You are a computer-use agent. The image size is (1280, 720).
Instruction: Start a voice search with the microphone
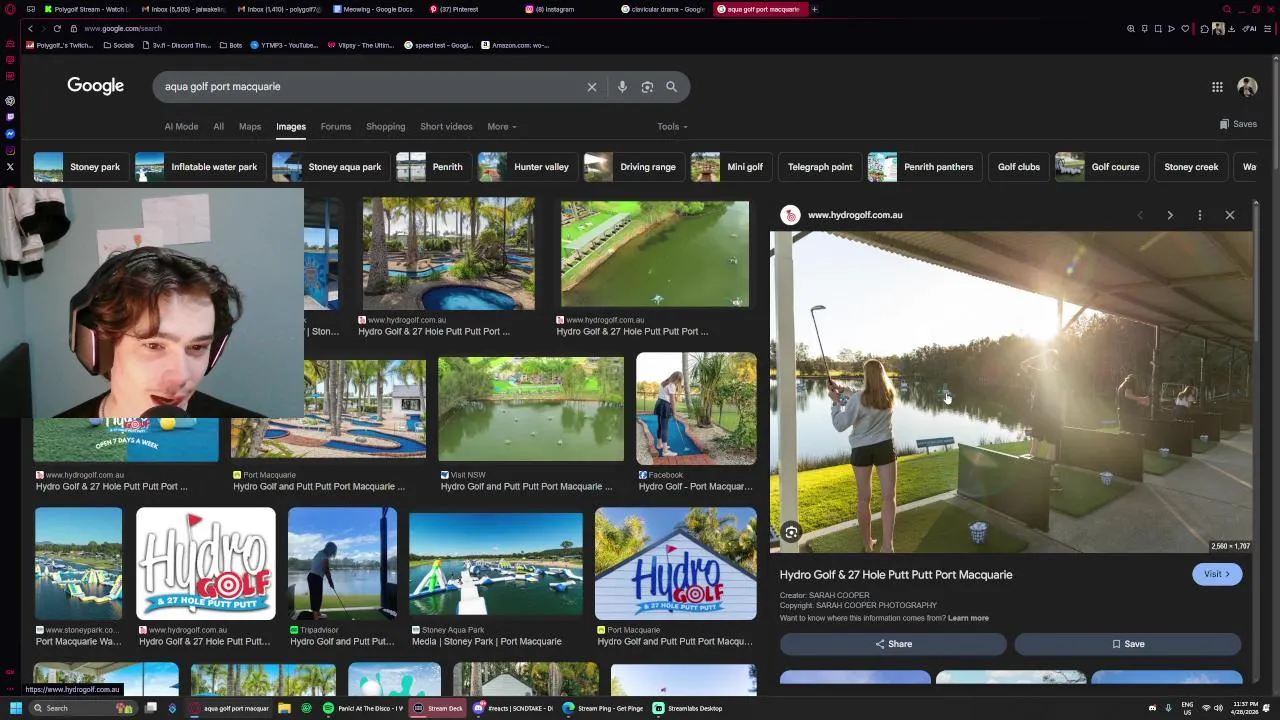(622, 87)
